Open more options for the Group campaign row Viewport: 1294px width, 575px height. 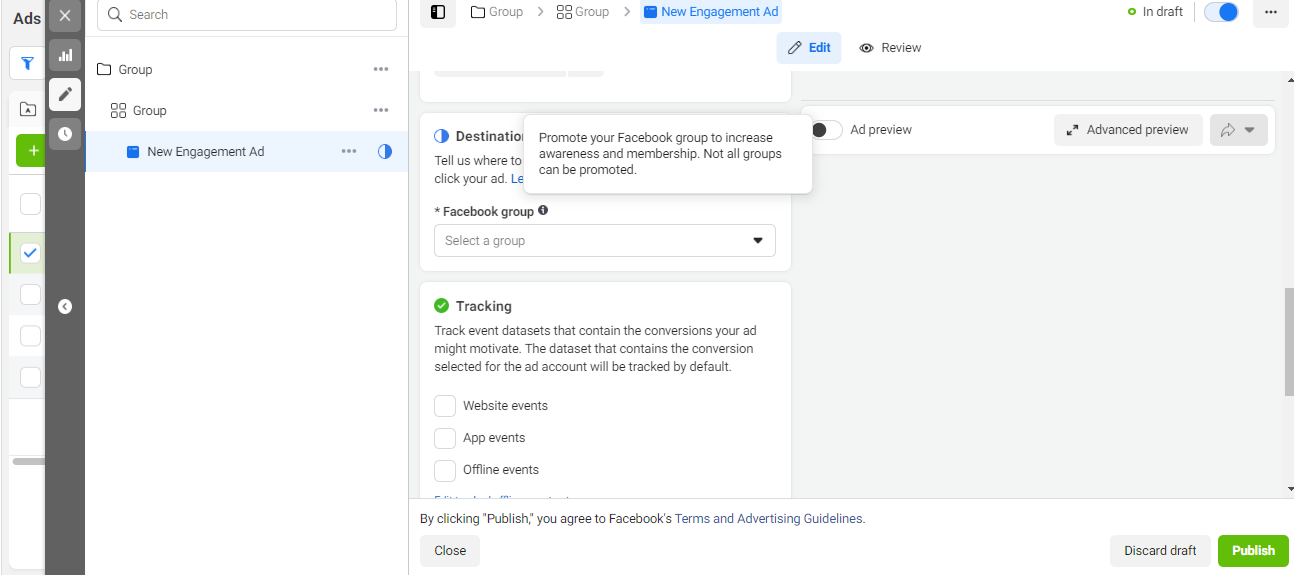coord(381,69)
